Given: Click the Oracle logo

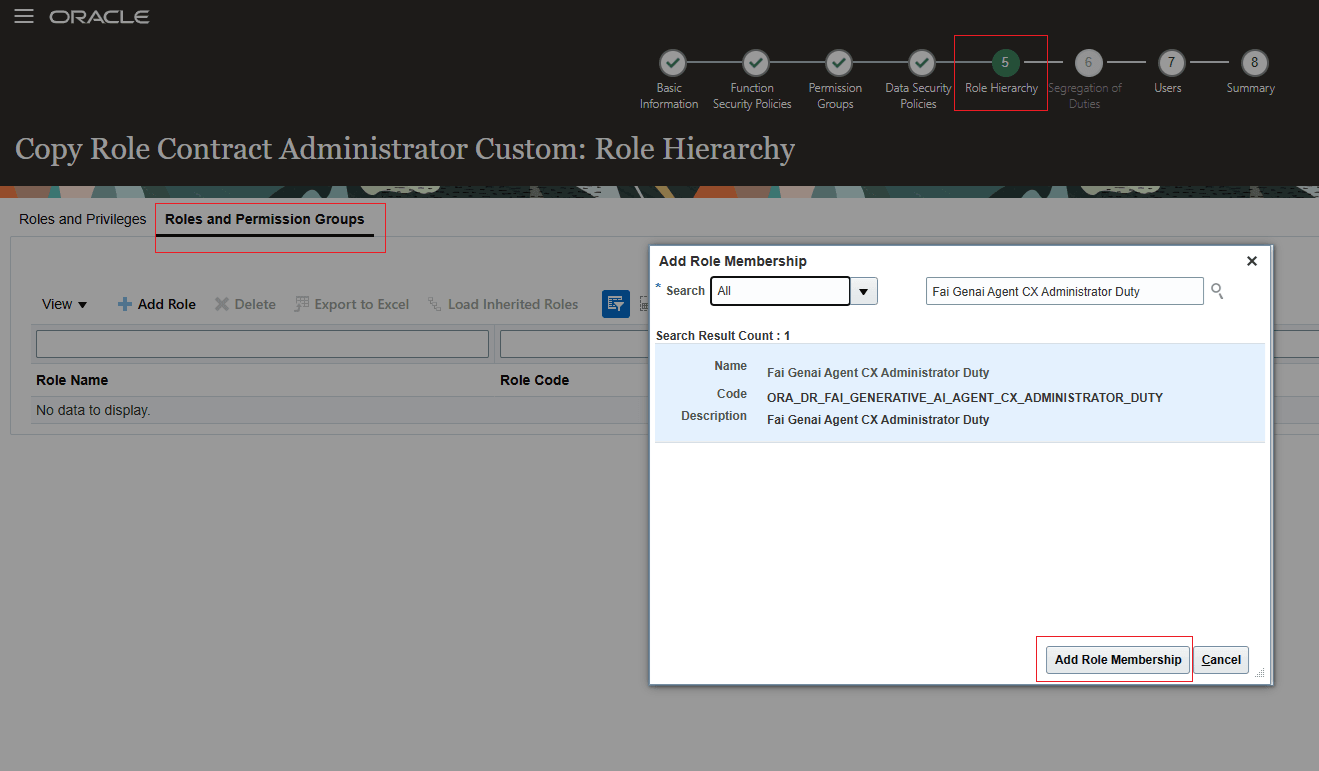Looking at the screenshot, I should click(x=99, y=17).
